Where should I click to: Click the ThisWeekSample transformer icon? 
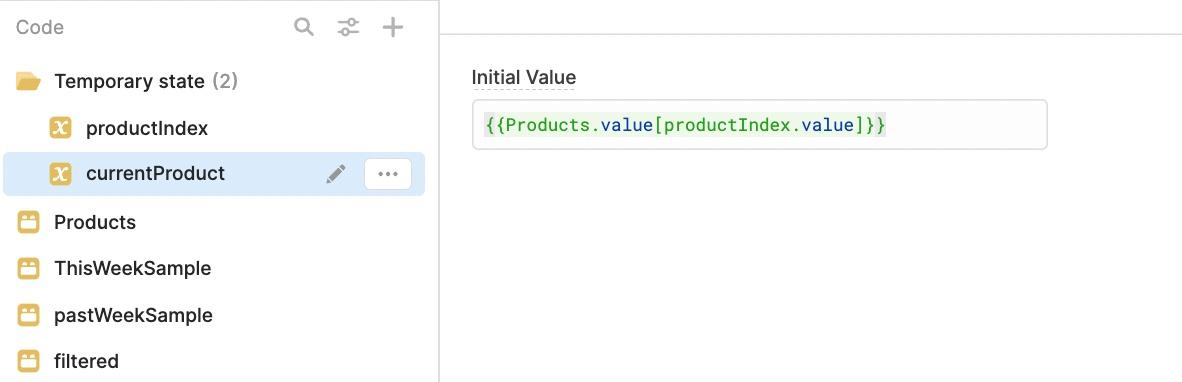tap(29, 268)
